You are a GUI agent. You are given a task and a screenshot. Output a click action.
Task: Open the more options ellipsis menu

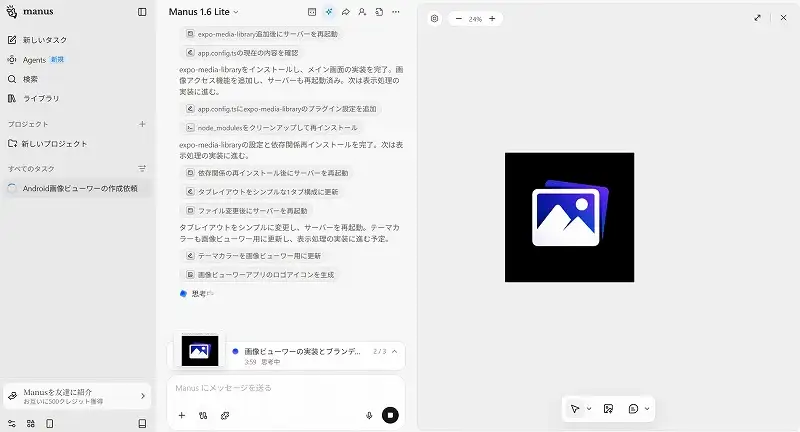396,12
